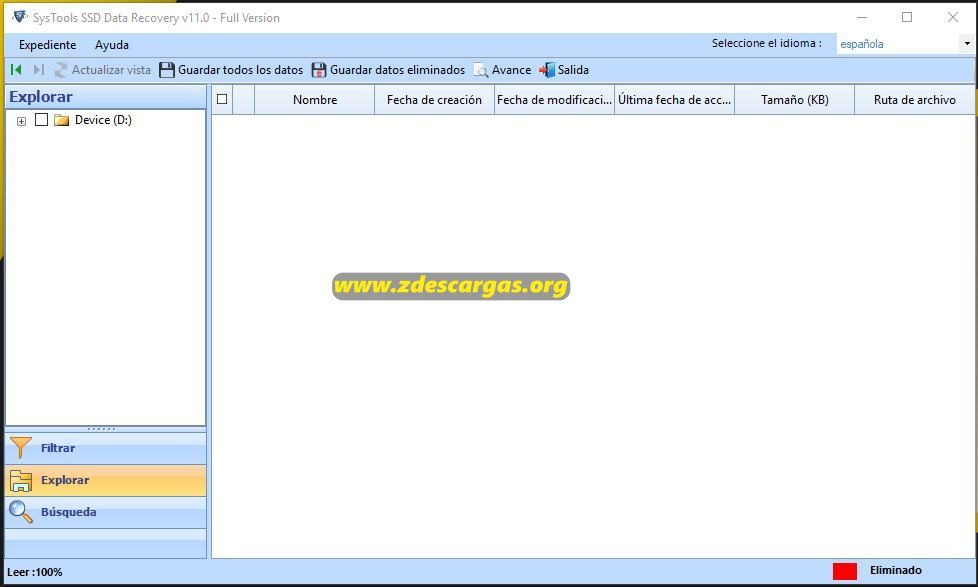Click the sidebar splitter grip dots
Screen dimensions: 978x587
coord(102,429)
